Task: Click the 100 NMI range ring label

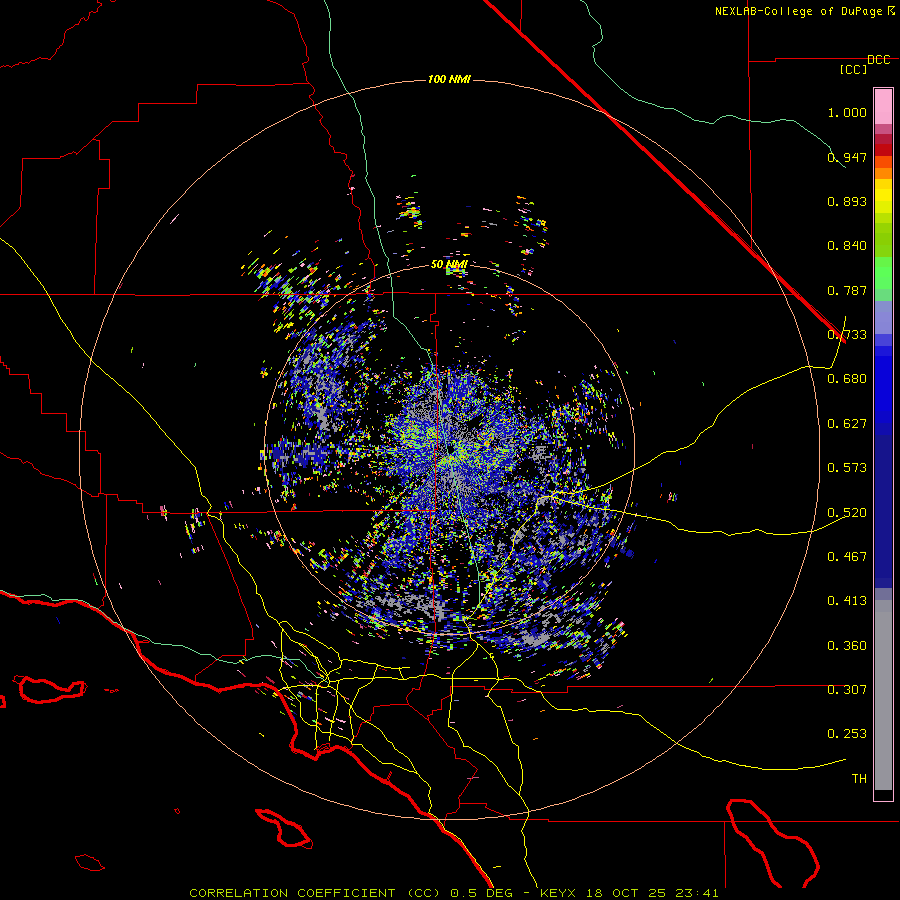Action: click(x=449, y=79)
